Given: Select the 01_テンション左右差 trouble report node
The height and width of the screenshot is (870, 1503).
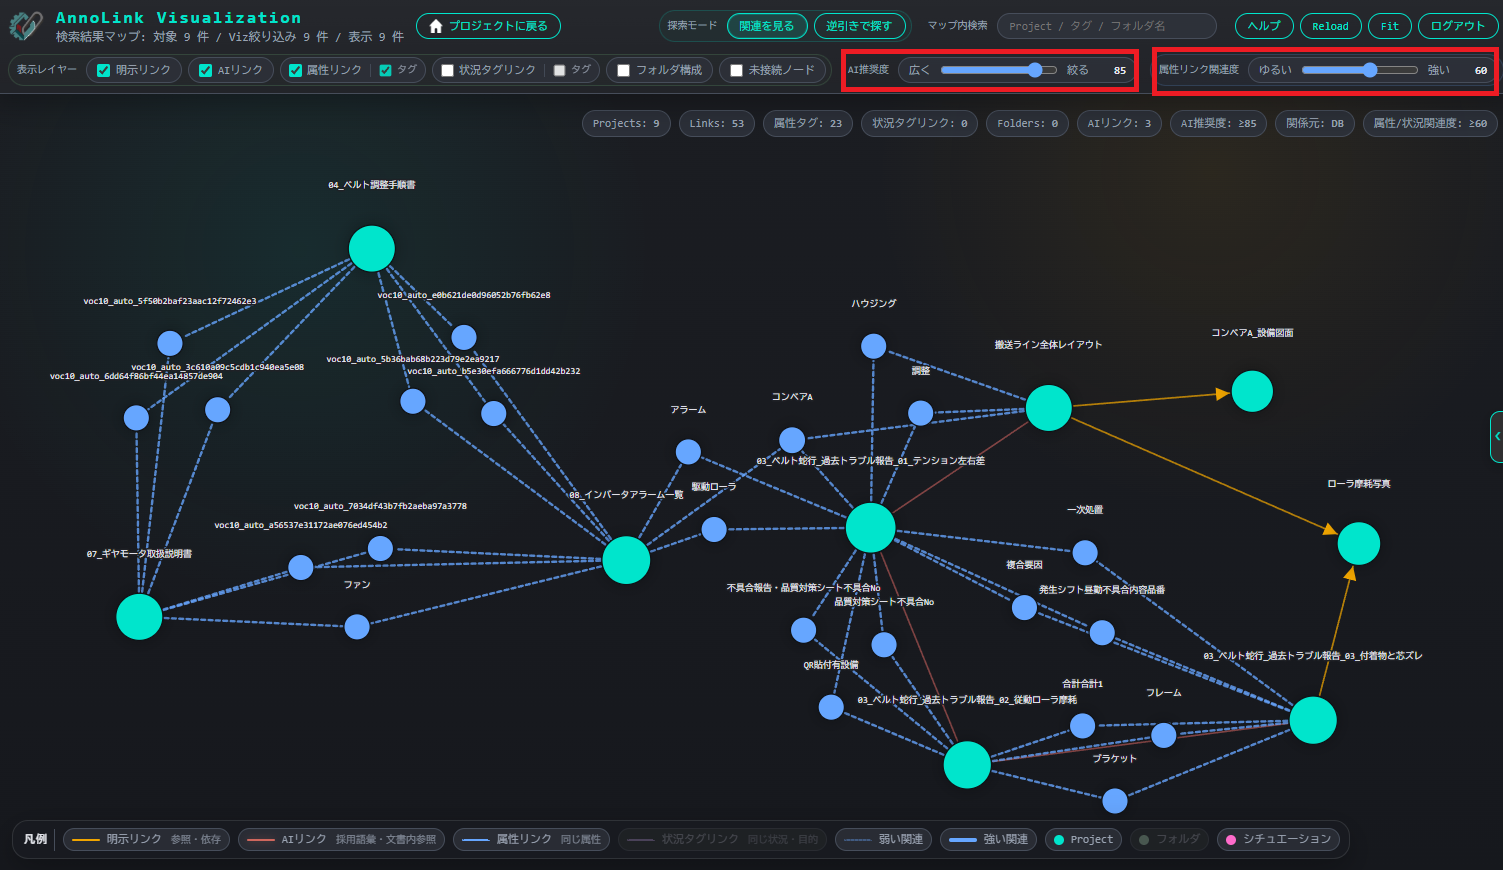Looking at the screenshot, I should (871, 528).
